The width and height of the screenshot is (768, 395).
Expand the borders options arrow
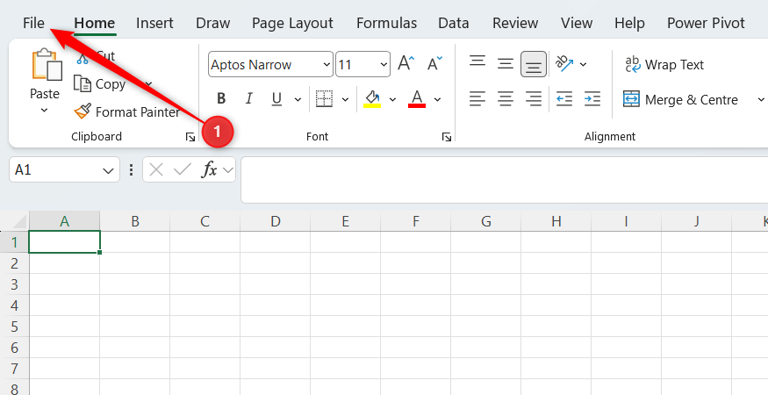coord(345,99)
